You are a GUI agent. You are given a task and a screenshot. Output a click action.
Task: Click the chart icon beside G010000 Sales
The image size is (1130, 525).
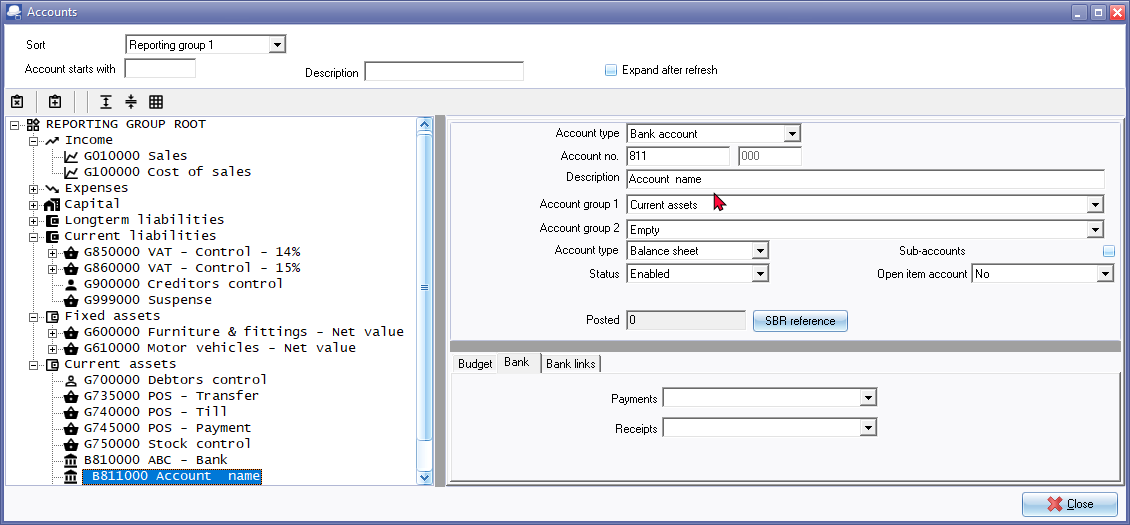[x=71, y=156]
